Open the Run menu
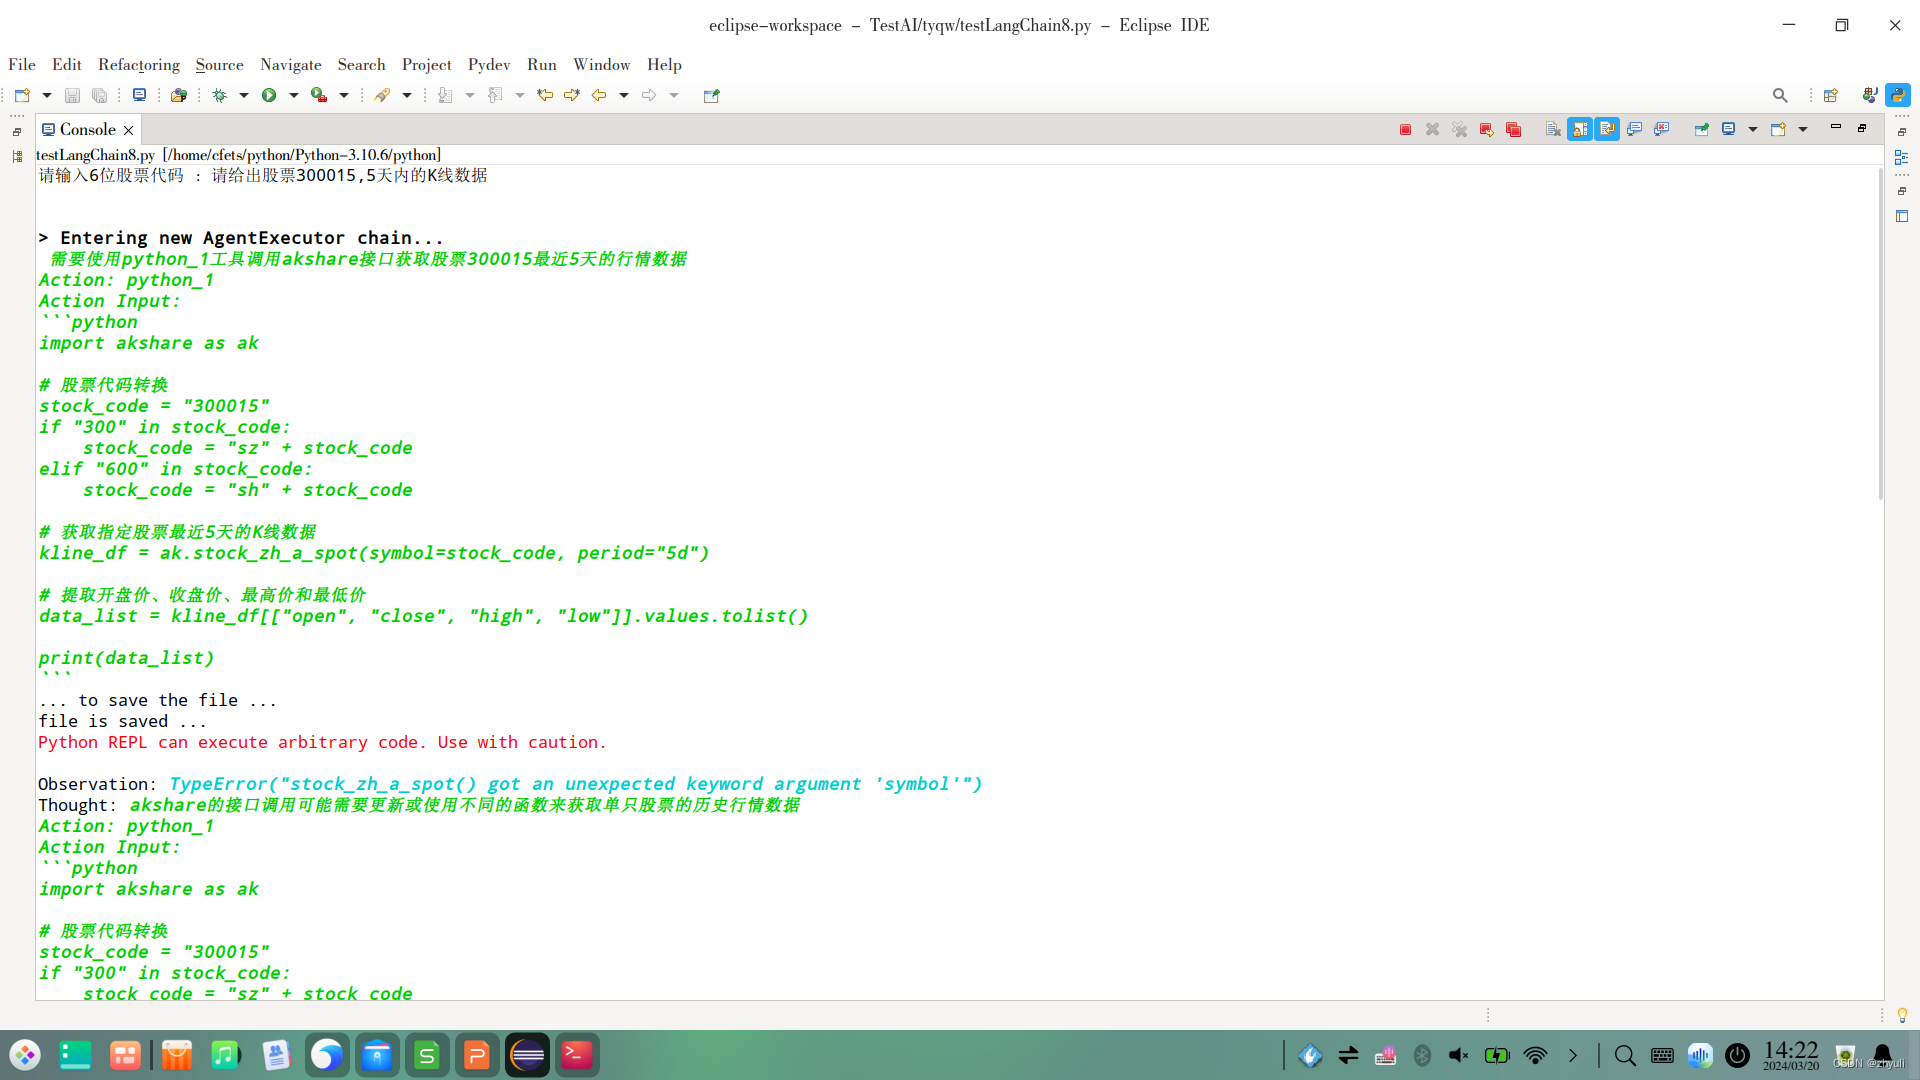This screenshot has width=1920, height=1080. point(542,64)
